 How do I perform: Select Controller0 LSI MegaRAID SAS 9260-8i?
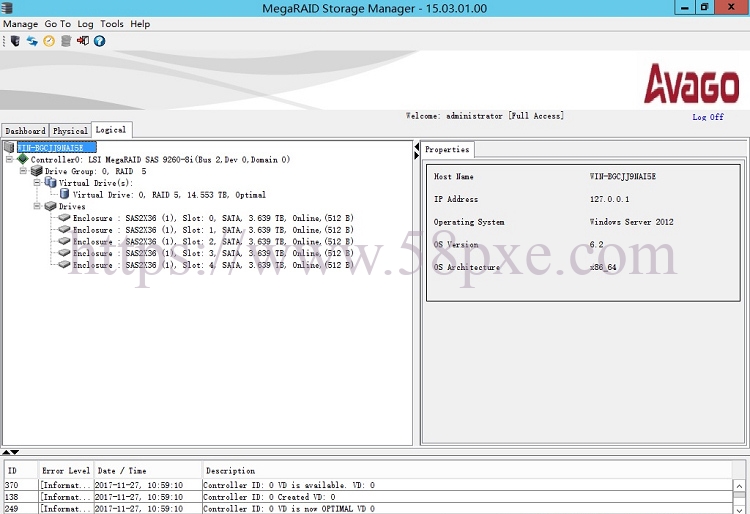pos(160,159)
